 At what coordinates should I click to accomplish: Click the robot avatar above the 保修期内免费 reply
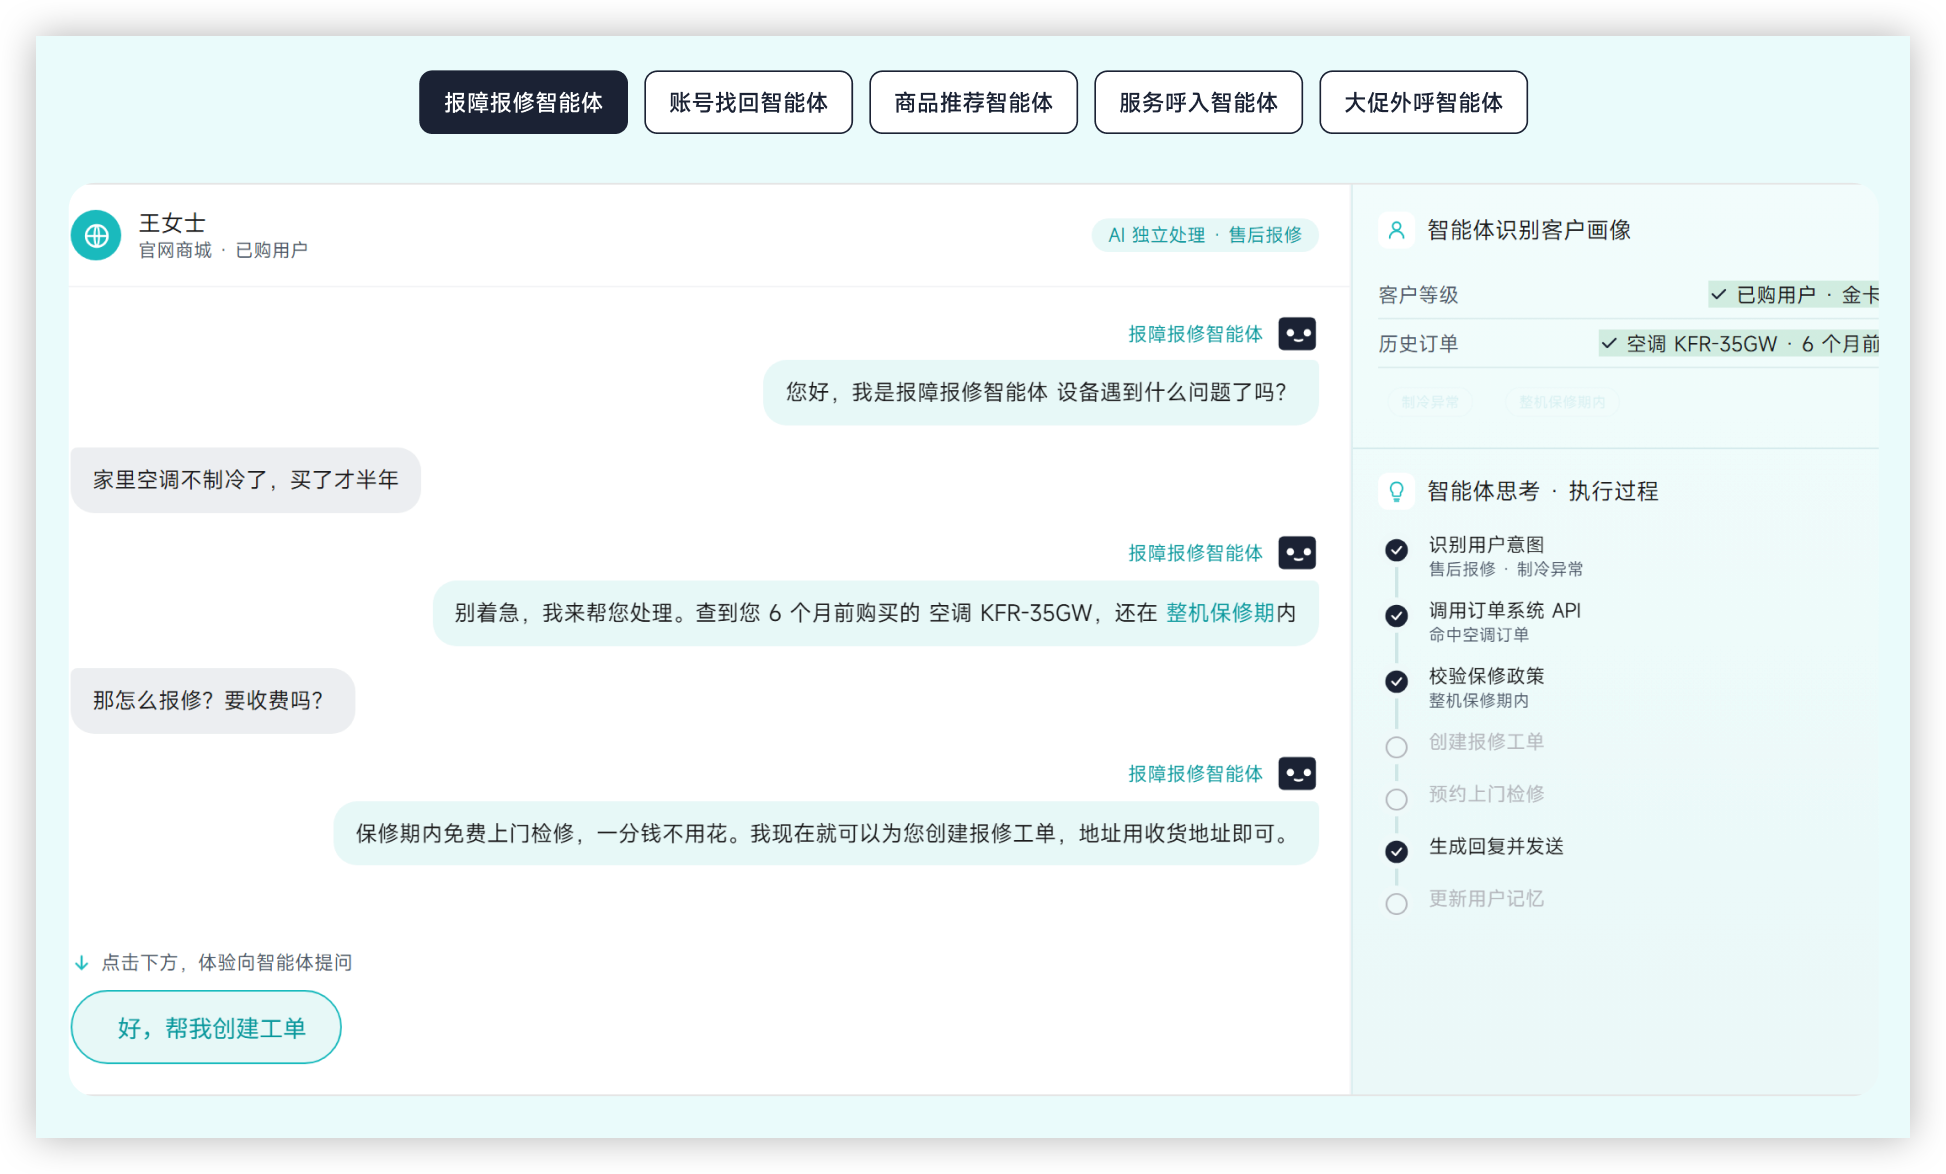click(1297, 774)
